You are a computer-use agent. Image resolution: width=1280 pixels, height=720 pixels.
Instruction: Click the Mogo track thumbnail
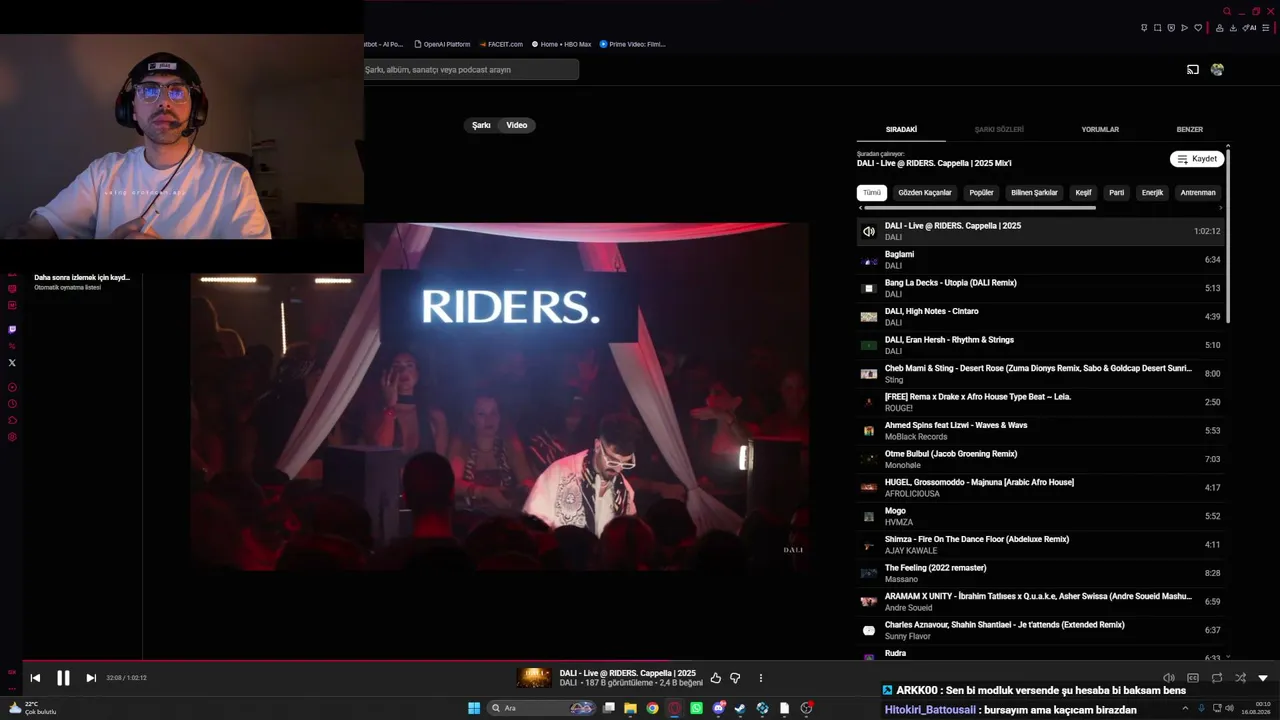(x=869, y=516)
